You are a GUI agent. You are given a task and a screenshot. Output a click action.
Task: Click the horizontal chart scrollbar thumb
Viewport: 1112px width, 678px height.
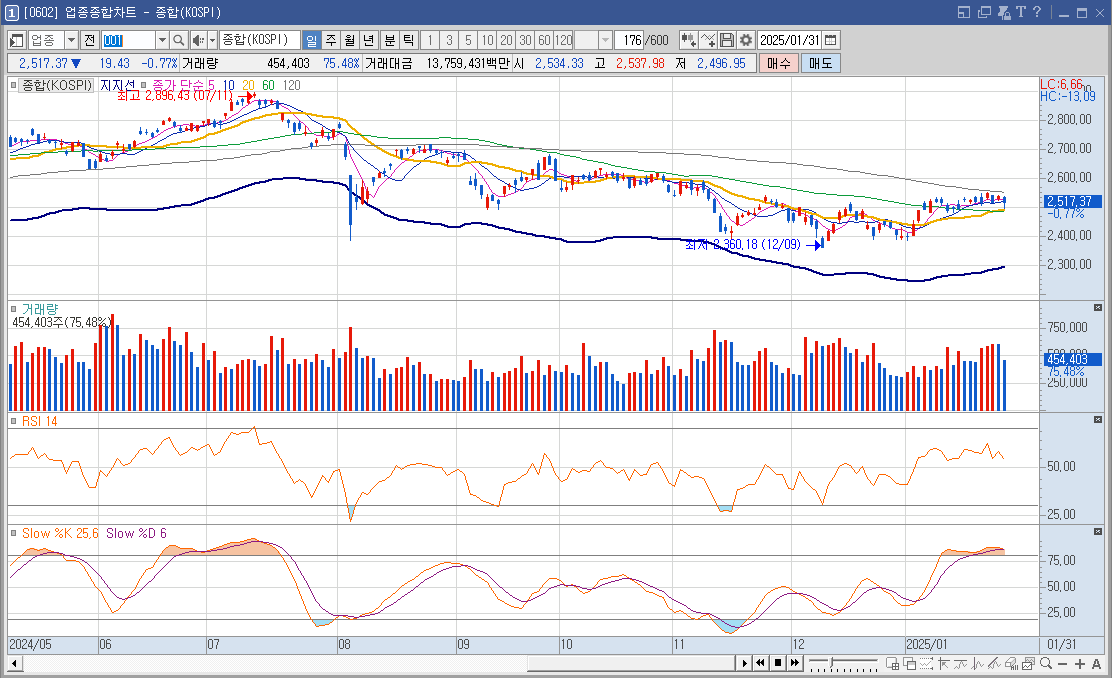pos(631,664)
